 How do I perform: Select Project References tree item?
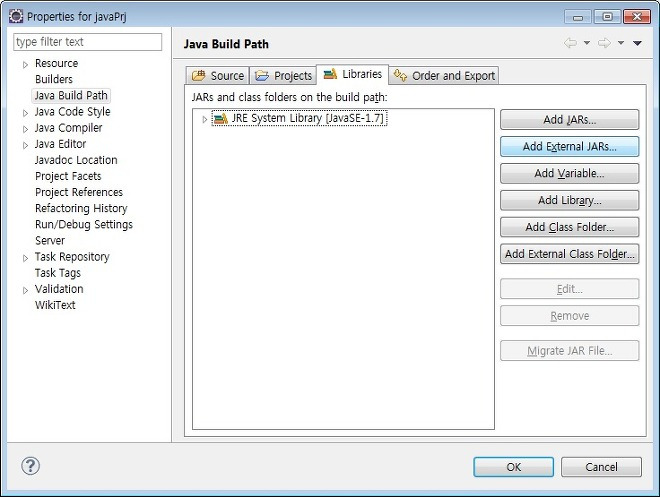click(79, 192)
